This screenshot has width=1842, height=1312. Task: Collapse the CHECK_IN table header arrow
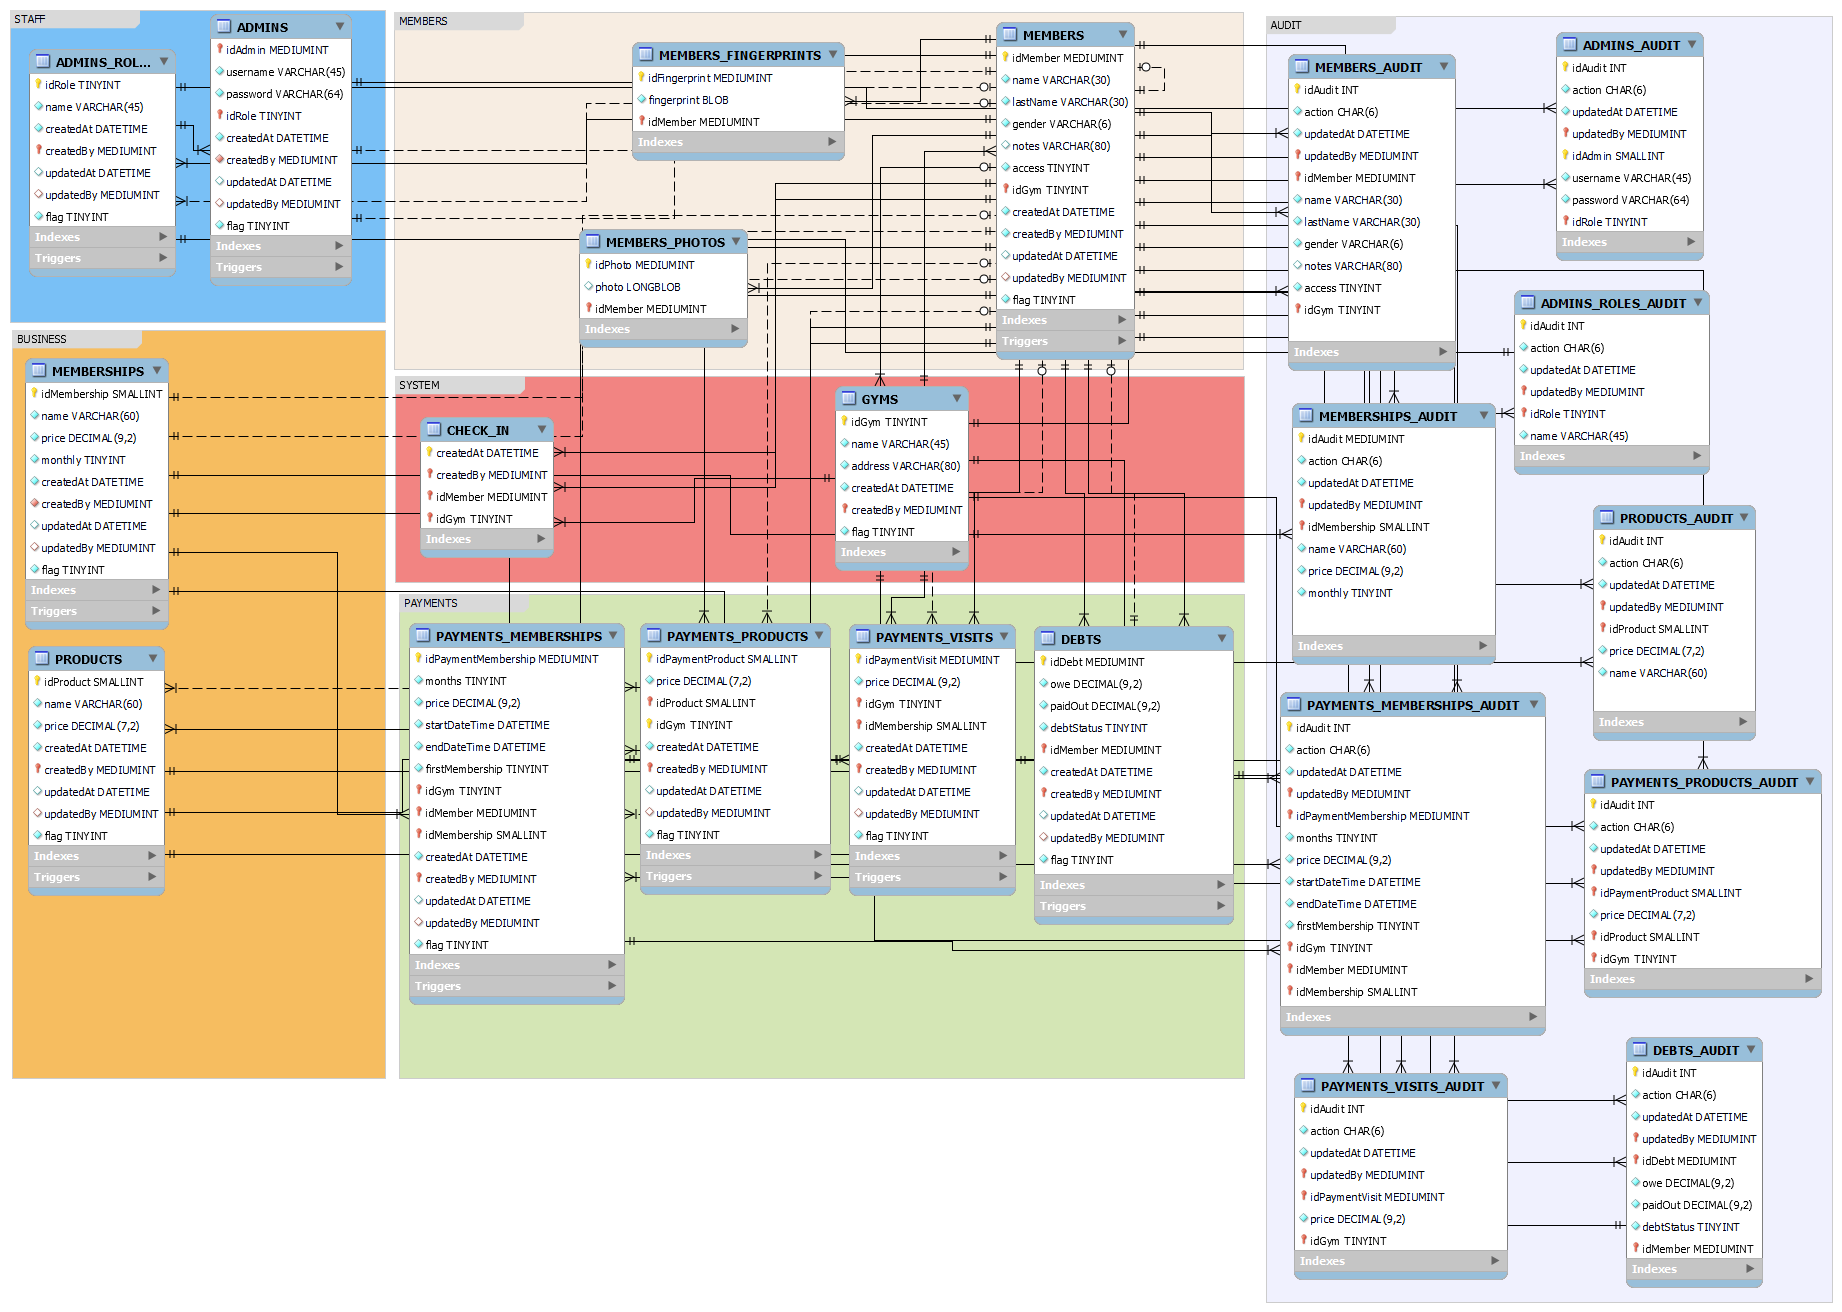click(542, 429)
